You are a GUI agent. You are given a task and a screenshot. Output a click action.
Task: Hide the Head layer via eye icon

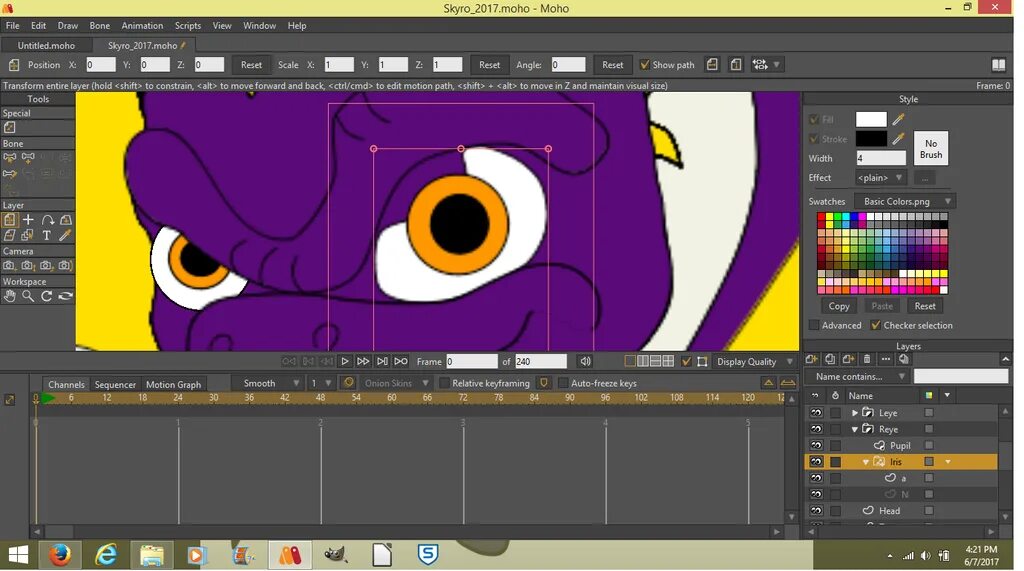click(x=816, y=511)
